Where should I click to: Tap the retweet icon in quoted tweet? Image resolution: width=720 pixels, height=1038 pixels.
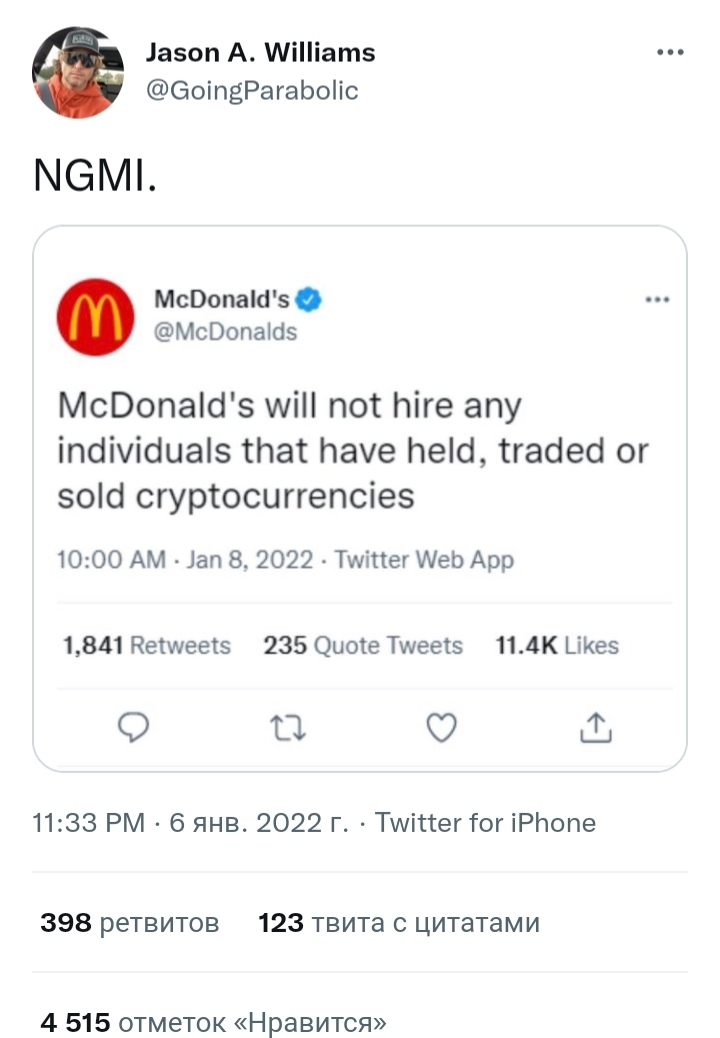click(288, 730)
